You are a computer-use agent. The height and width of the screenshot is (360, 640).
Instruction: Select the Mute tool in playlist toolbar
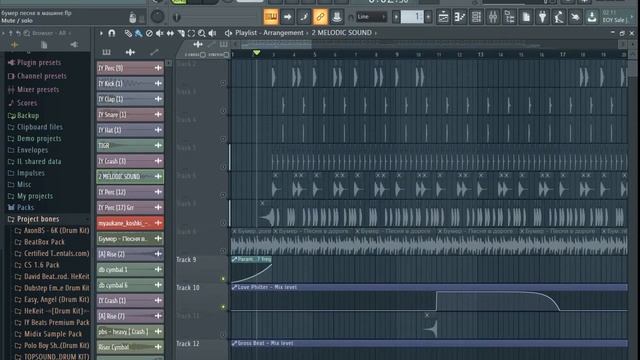pos(160,33)
